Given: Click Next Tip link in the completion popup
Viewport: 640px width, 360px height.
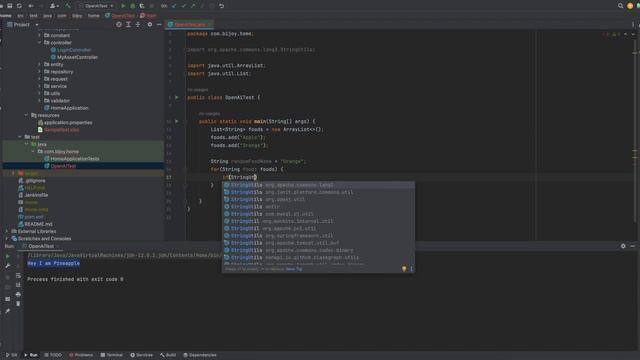Looking at the screenshot, I should [x=294, y=269].
